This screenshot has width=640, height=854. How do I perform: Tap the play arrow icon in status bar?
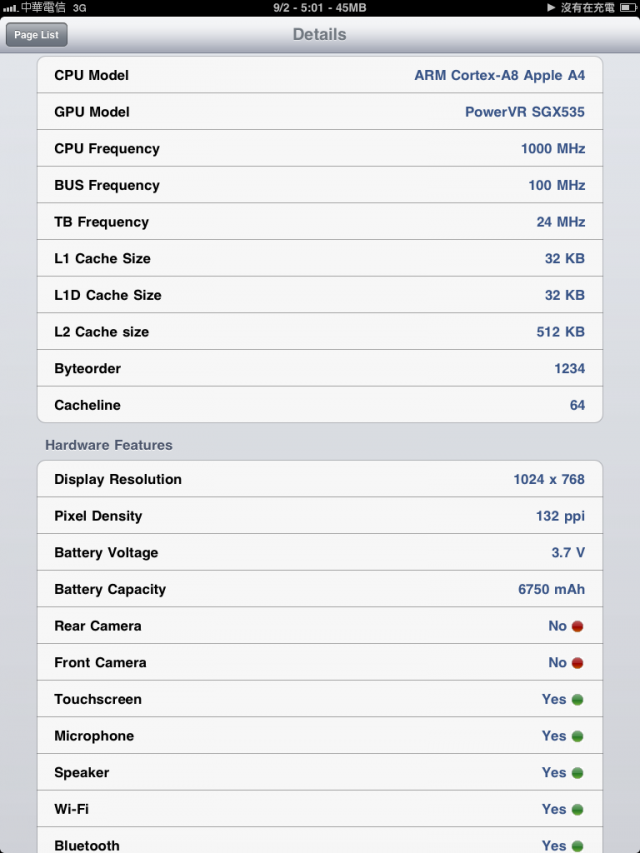click(551, 8)
